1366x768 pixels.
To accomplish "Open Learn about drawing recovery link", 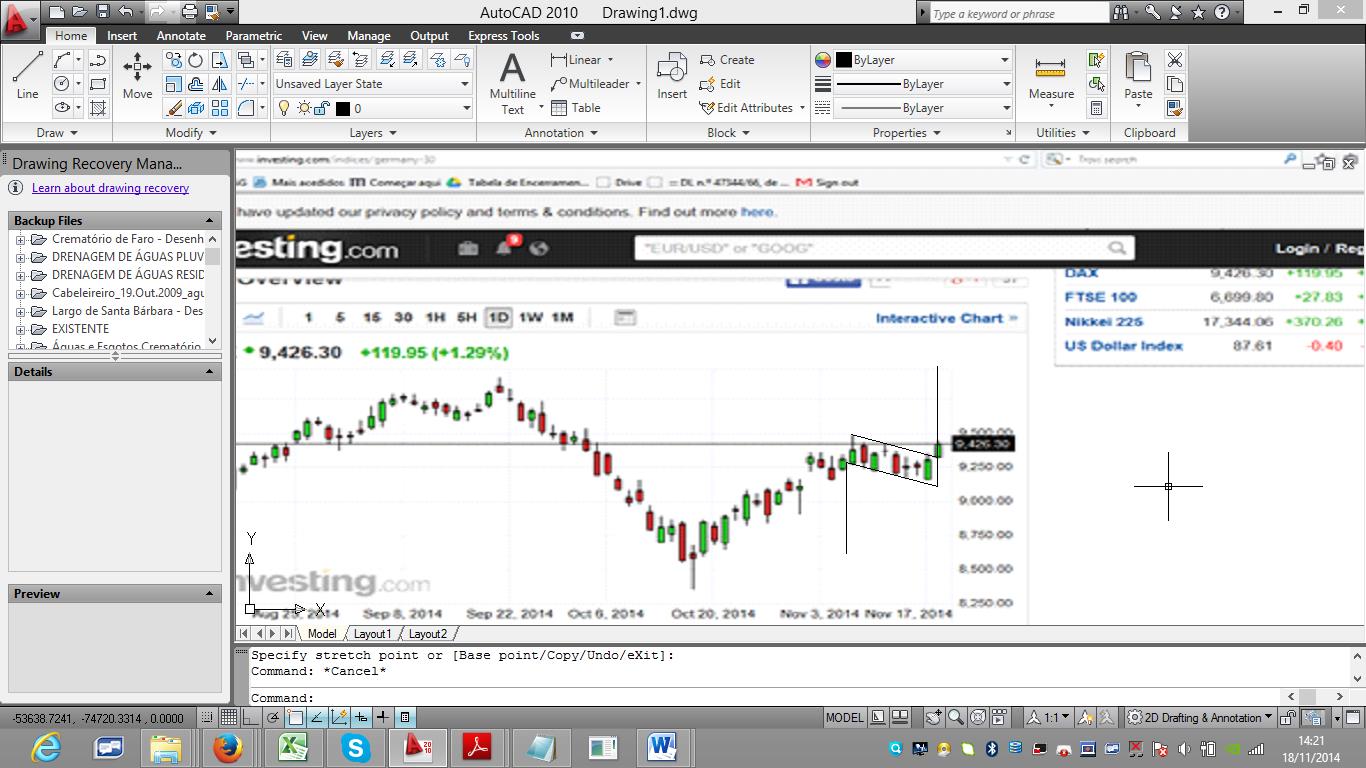I will (110, 188).
